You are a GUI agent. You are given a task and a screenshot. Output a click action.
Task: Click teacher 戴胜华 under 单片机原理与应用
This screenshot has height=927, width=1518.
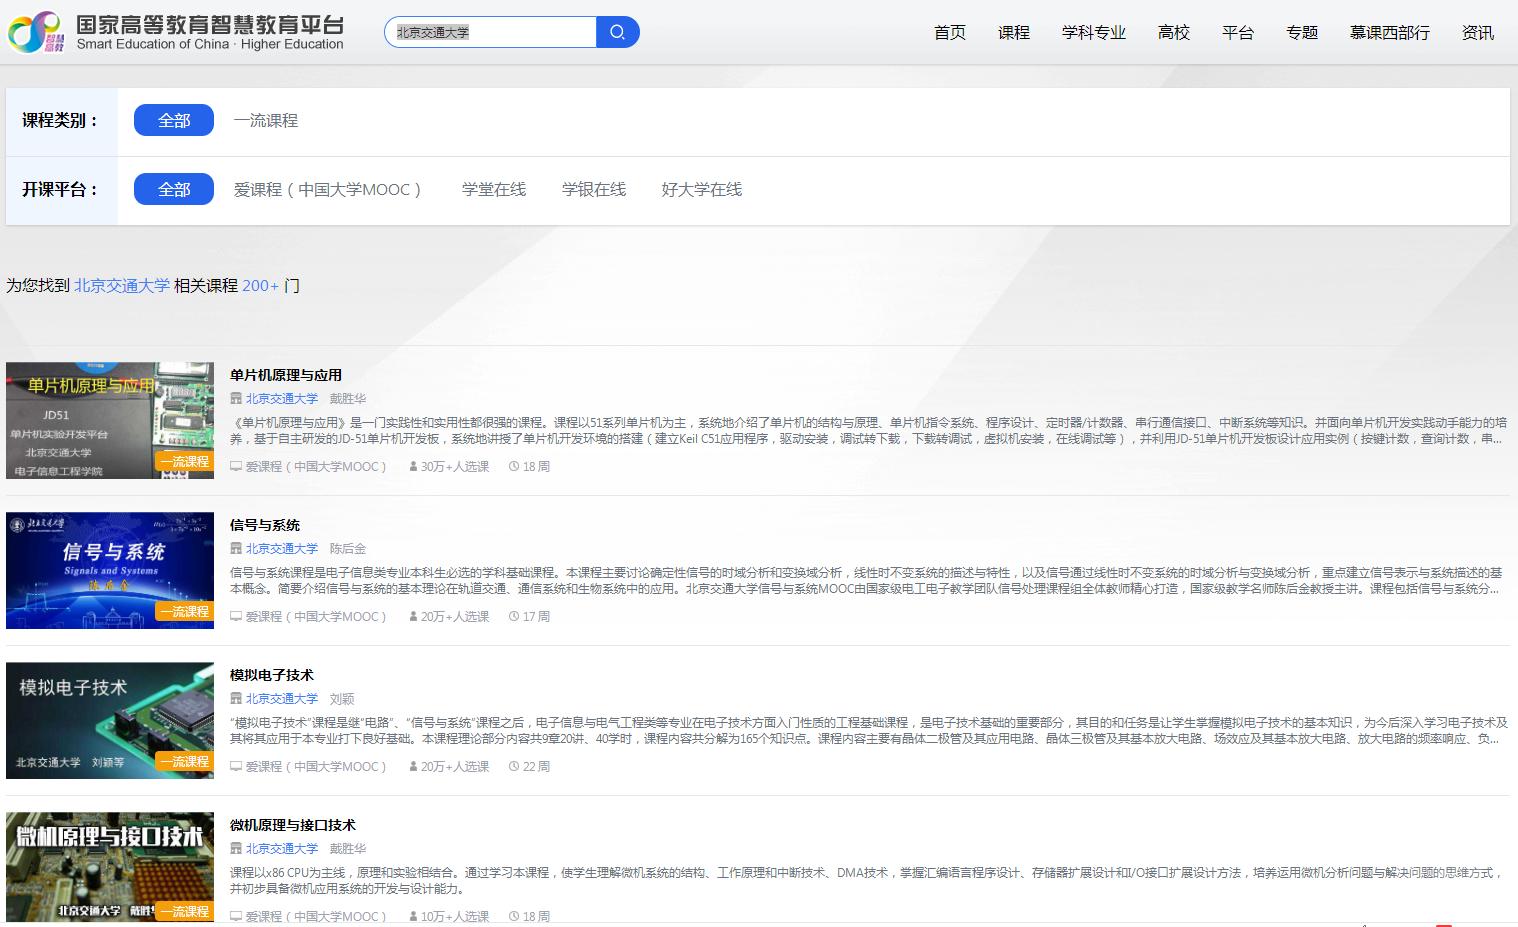click(348, 399)
